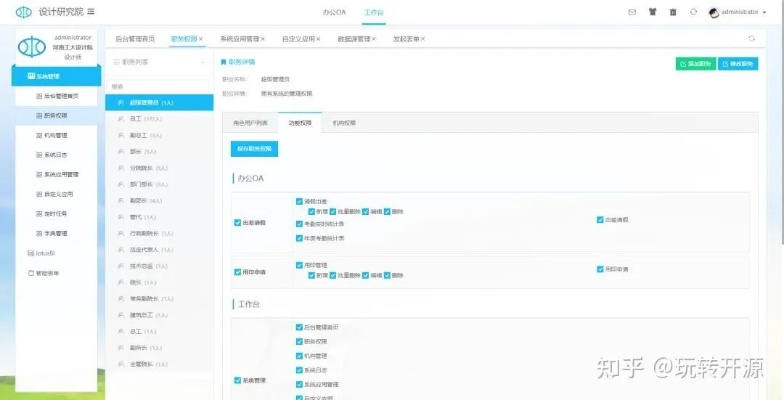
Task: Click the shirt theme icon in header
Action: (652, 12)
